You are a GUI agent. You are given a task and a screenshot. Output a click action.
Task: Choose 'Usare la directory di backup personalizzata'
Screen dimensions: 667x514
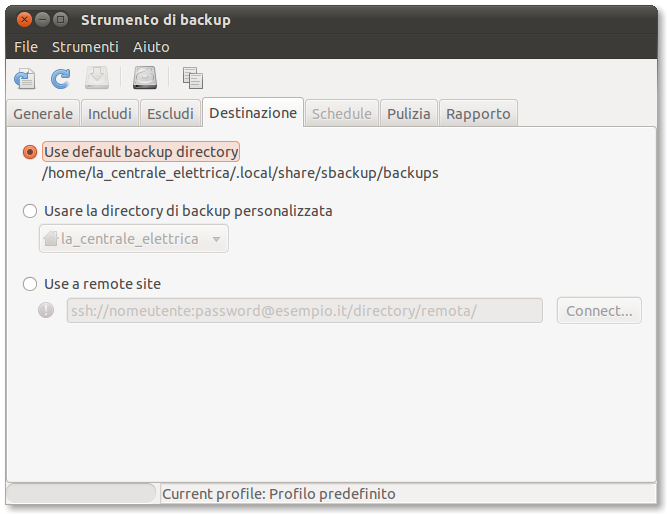pos(30,211)
